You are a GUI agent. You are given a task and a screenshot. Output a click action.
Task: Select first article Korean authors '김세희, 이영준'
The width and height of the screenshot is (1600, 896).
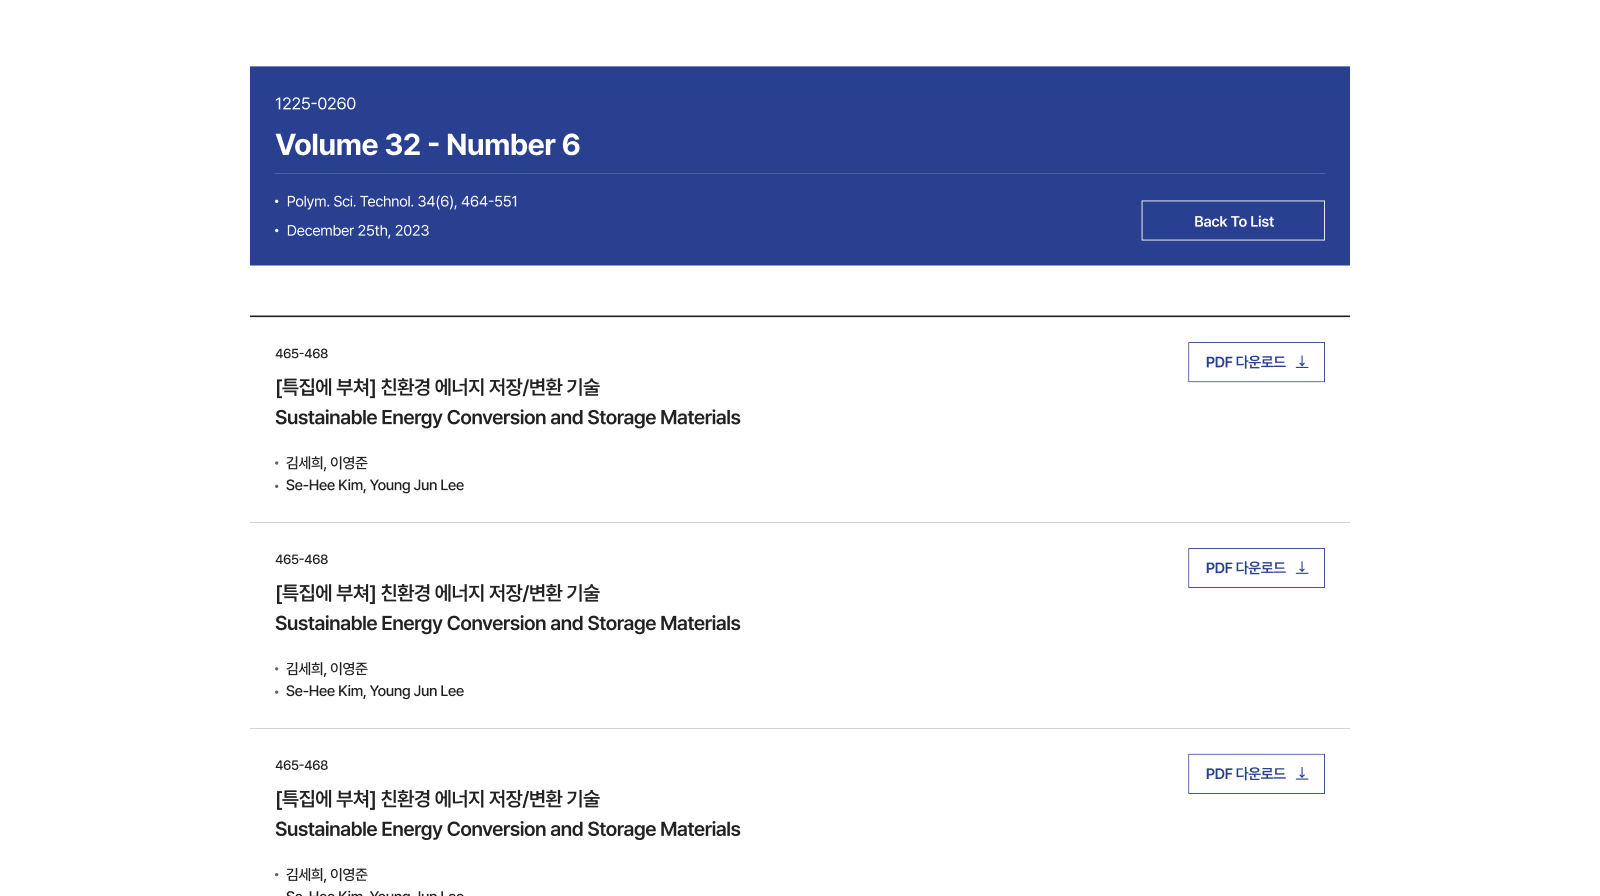click(327, 463)
